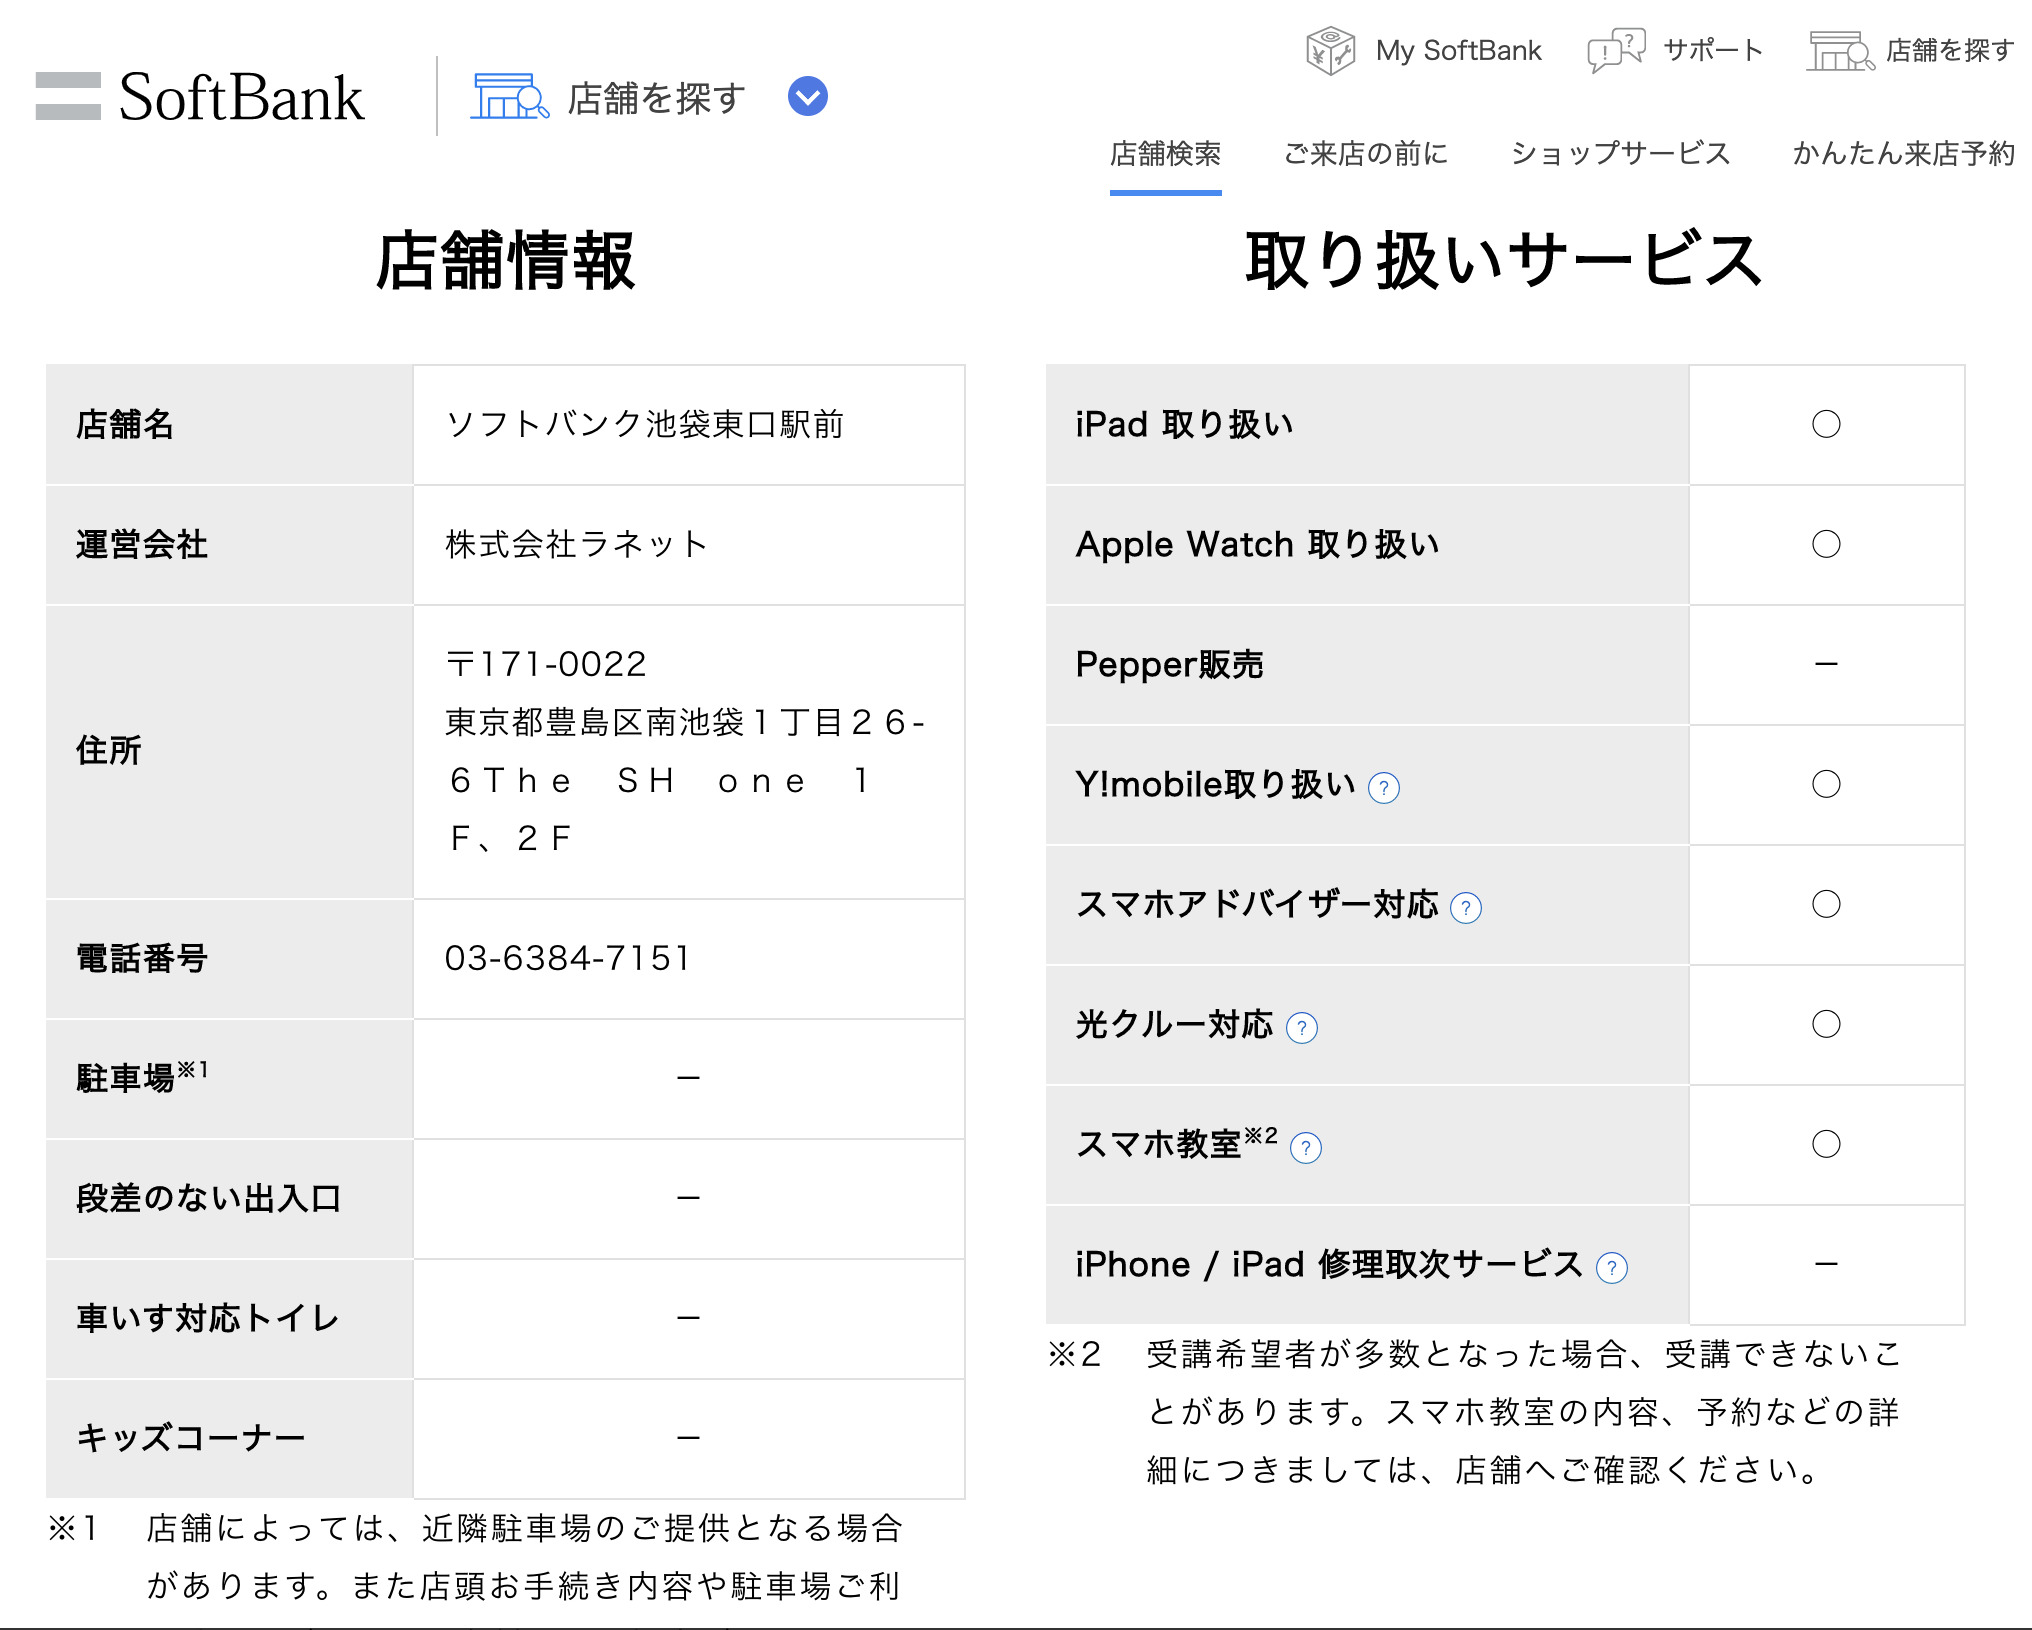Click the phone number 03-6384-7151
The width and height of the screenshot is (2032, 1630).
click(x=567, y=958)
